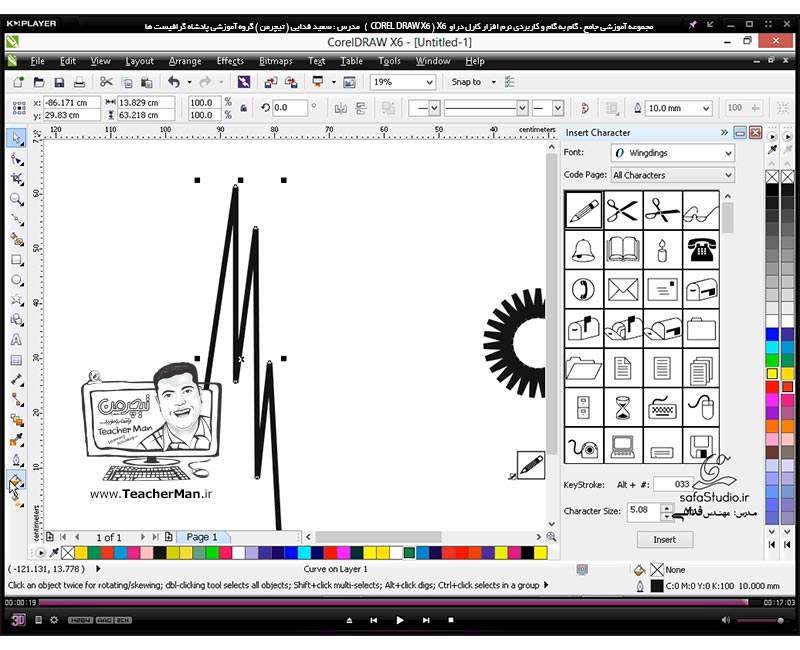Open the Effects menu
This screenshot has width=800, height=650.
pos(230,61)
